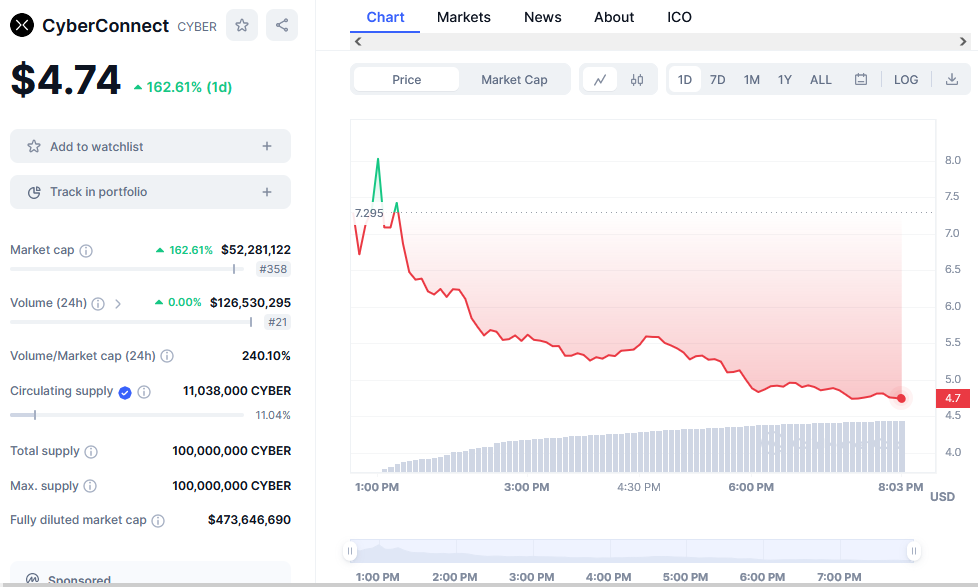Open the Chart tab
Image resolution: width=978 pixels, height=587 pixels.
(x=385, y=17)
